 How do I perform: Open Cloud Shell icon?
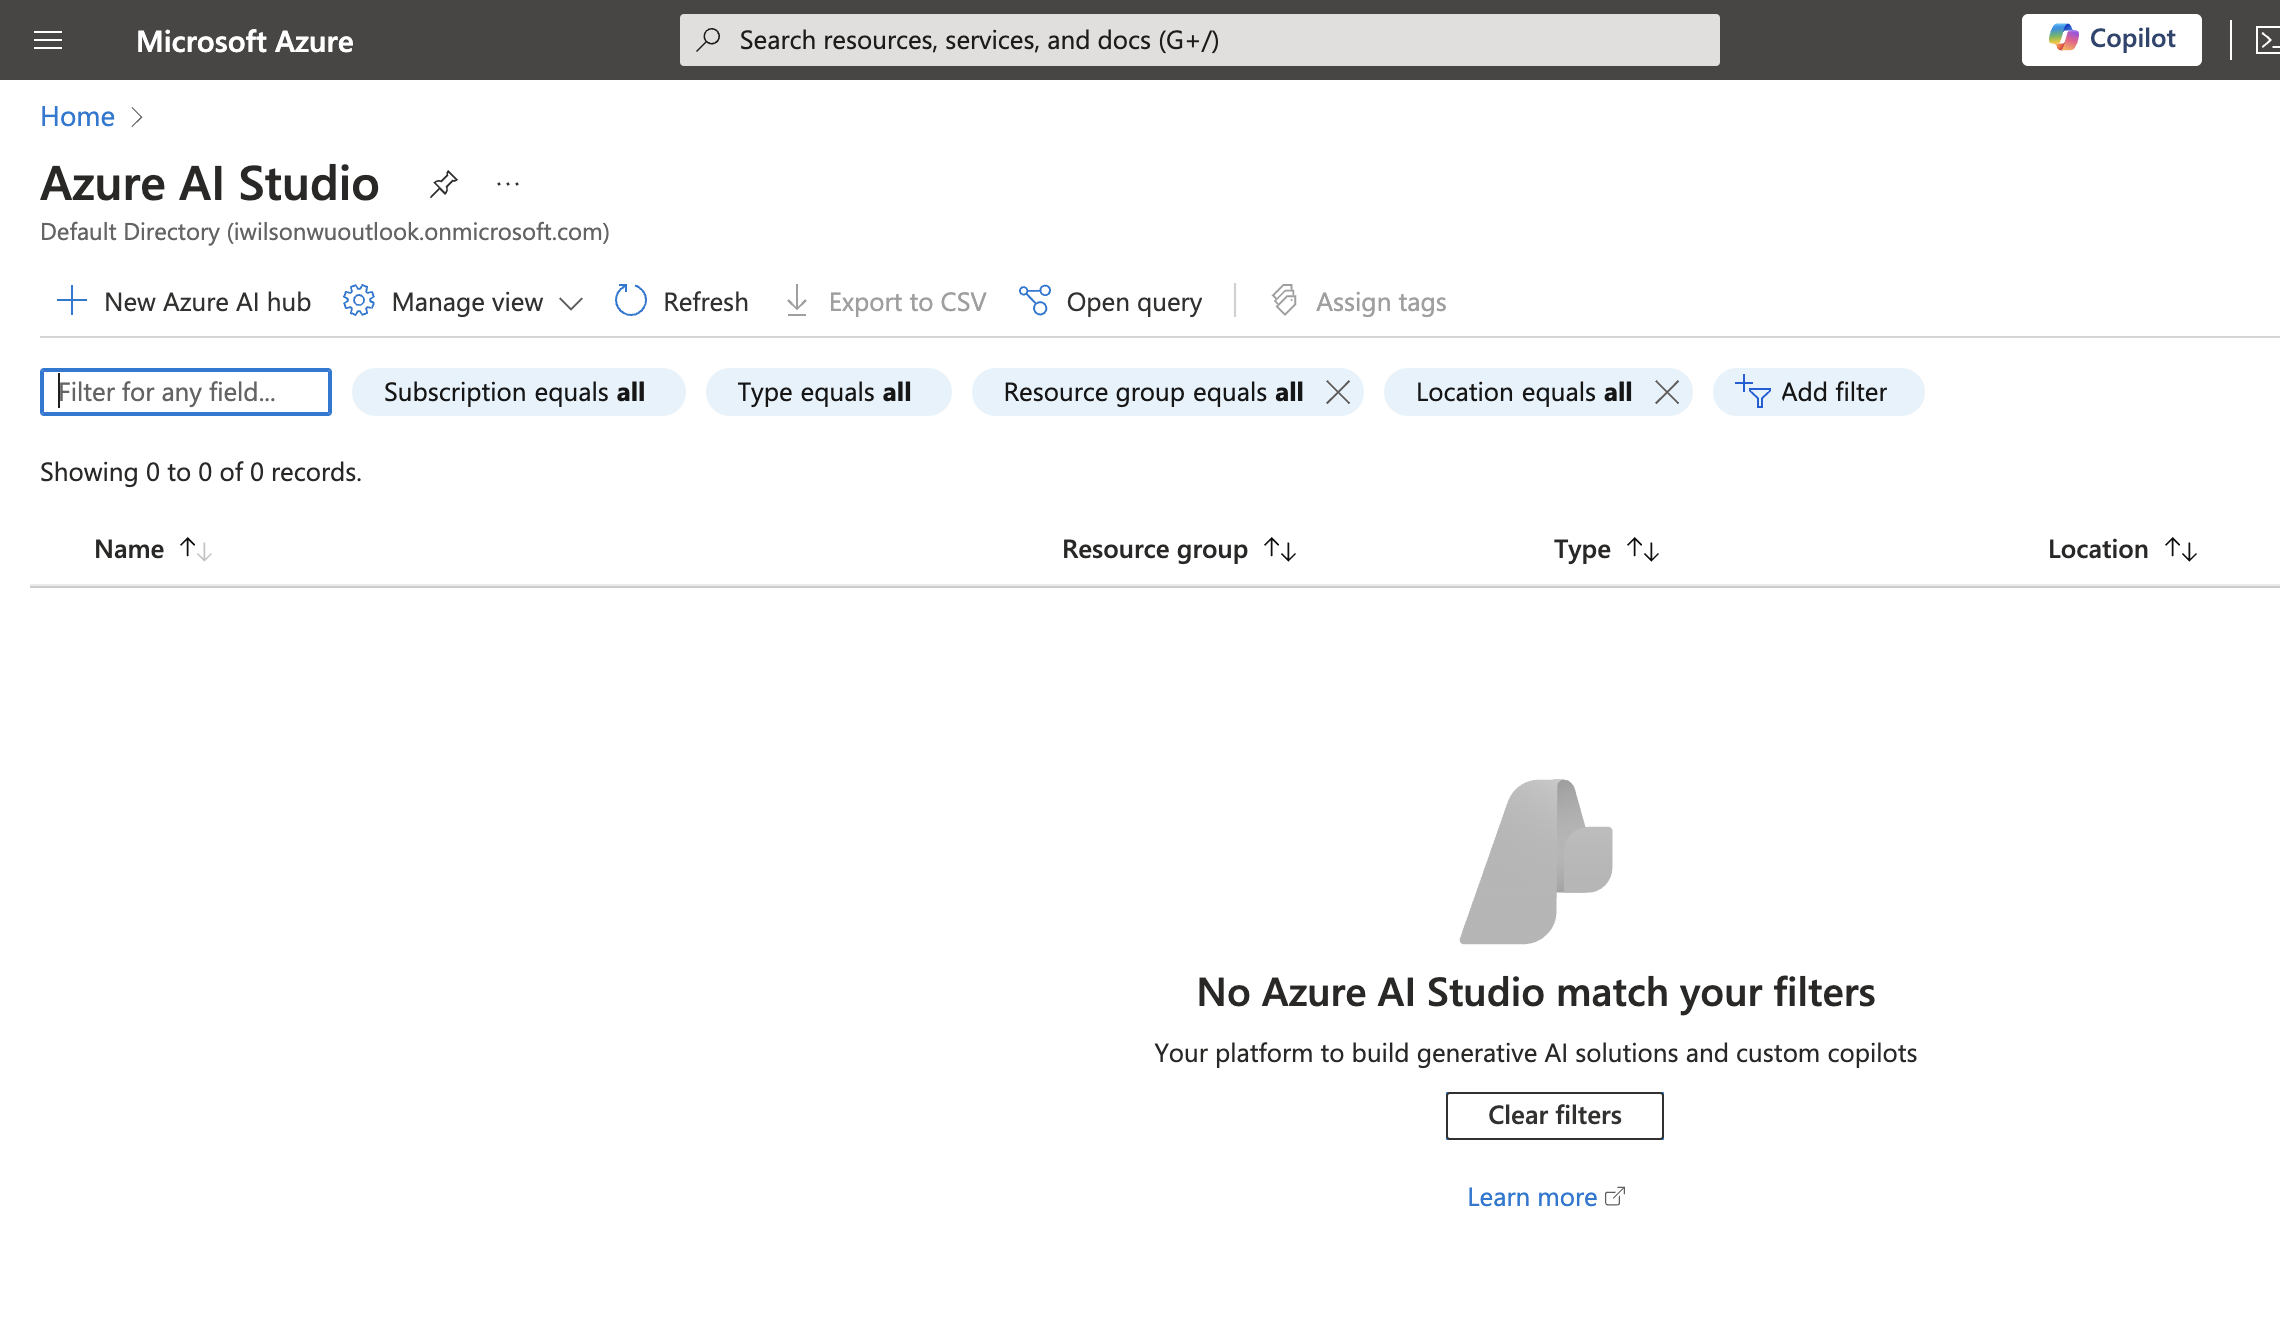coord(2267,40)
